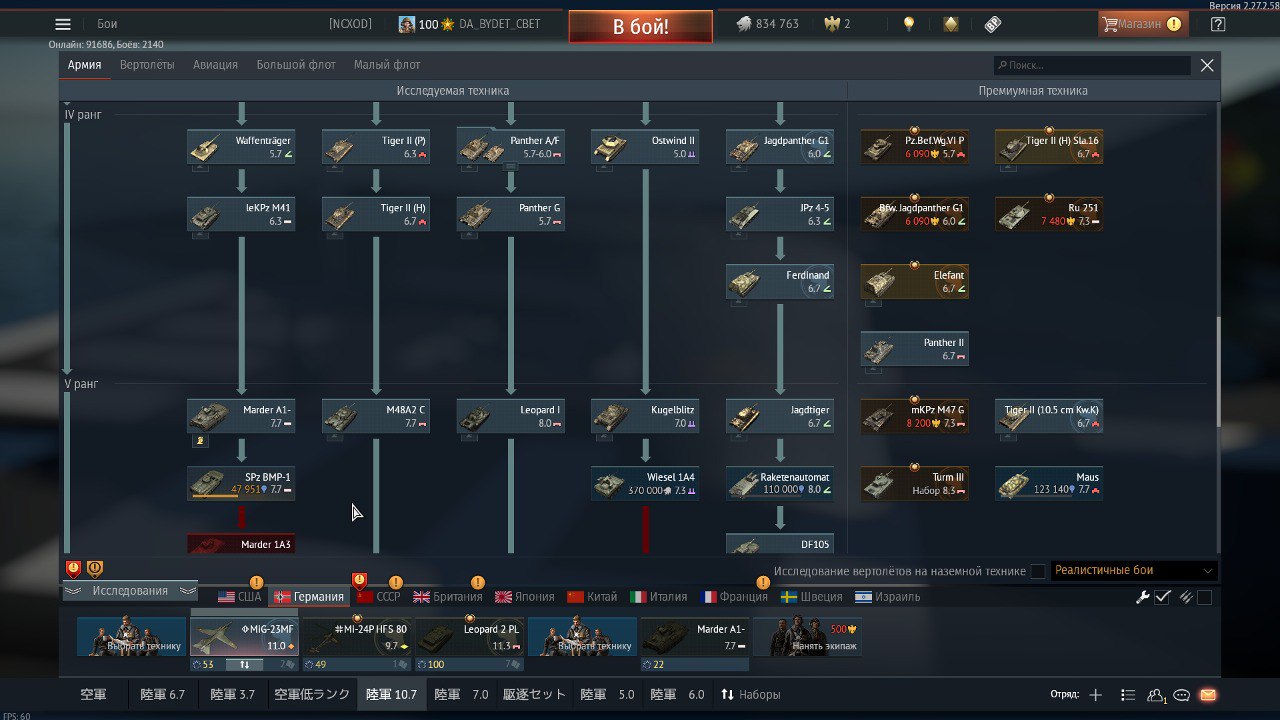Choose СССР nation tab

point(378,597)
